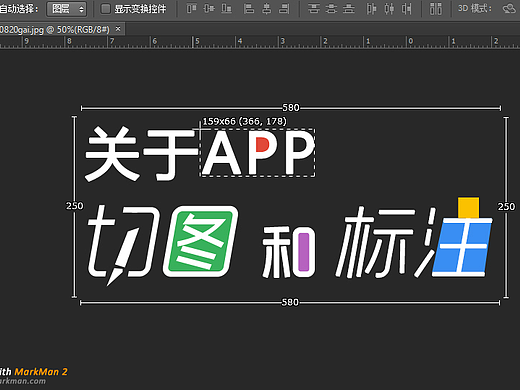Select distribute vertical centers icon
Image resolution: width=520 pixels, height=390 pixels.
(331, 9)
